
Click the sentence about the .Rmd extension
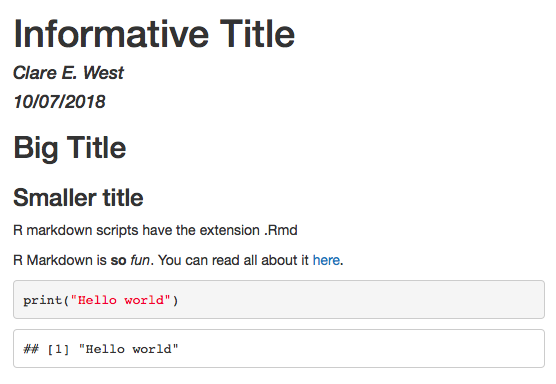coord(155,230)
